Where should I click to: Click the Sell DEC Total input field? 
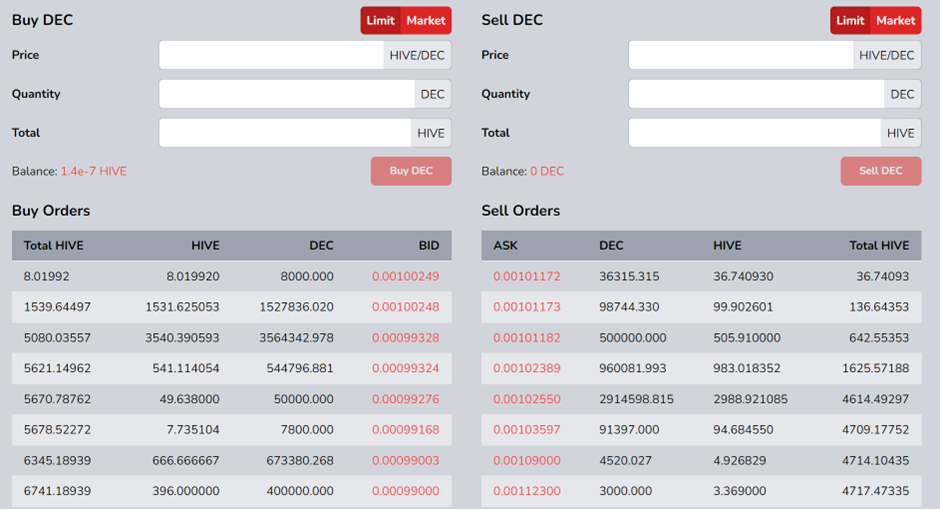click(755, 132)
